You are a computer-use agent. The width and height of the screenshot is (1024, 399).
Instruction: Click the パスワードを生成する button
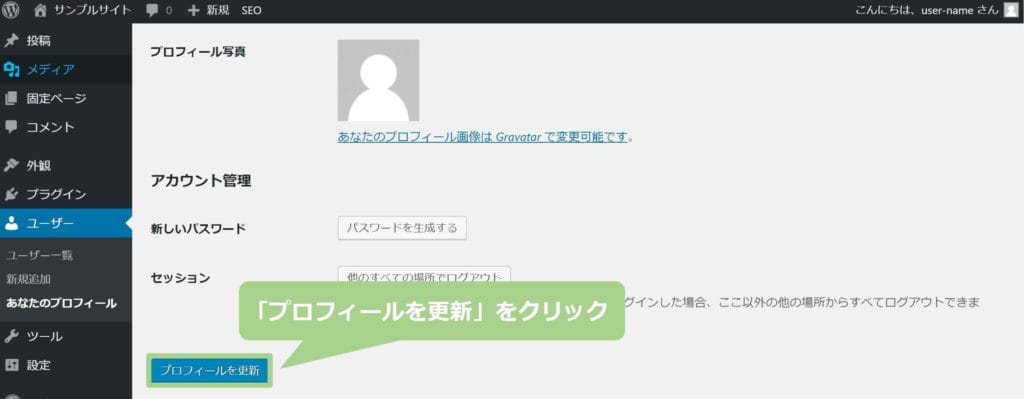click(x=402, y=228)
